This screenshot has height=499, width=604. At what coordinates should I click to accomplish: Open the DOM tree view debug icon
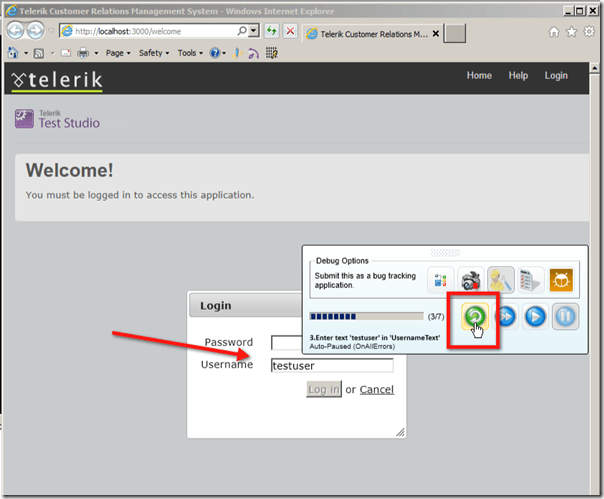tap(440, 280)
